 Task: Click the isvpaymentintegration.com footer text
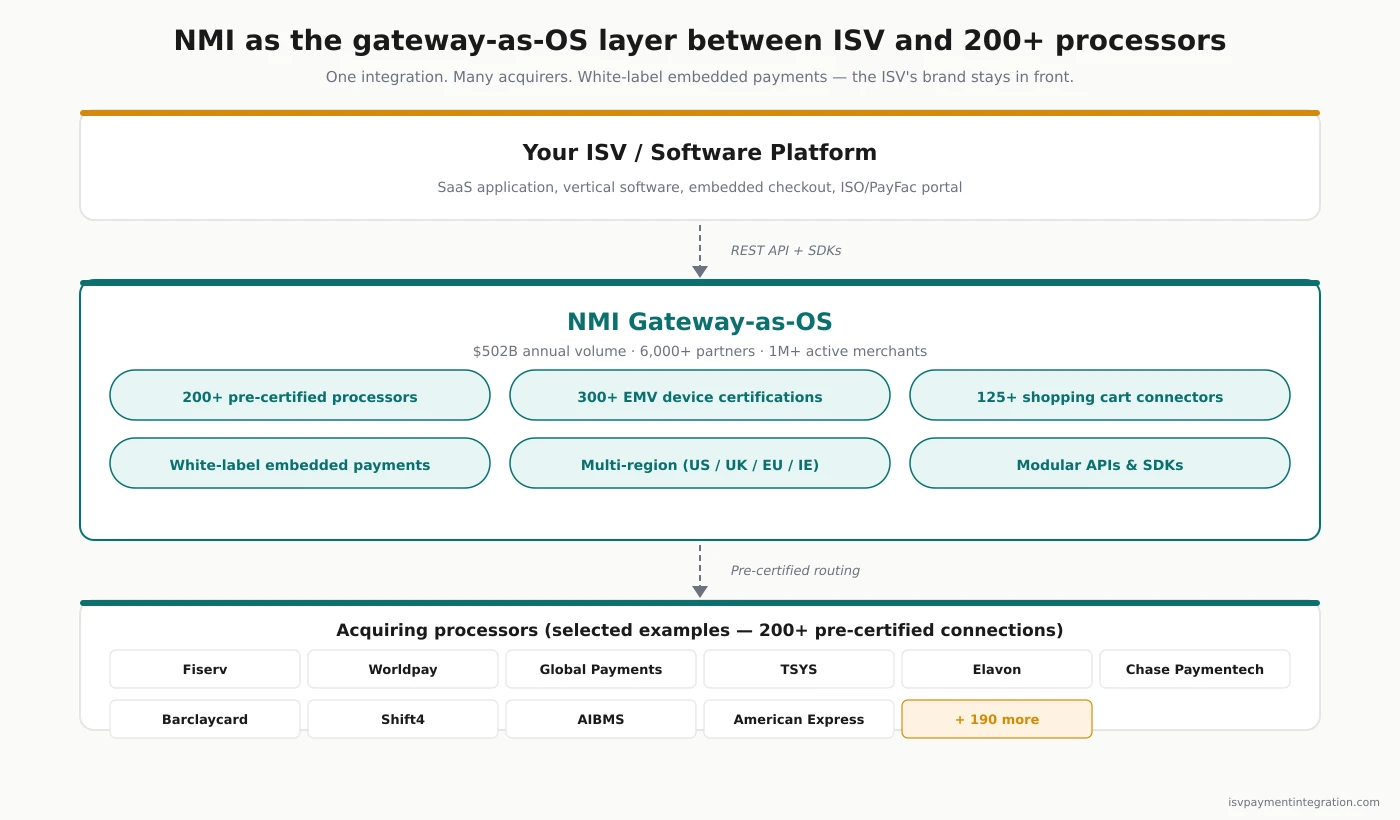[1304, 802]
